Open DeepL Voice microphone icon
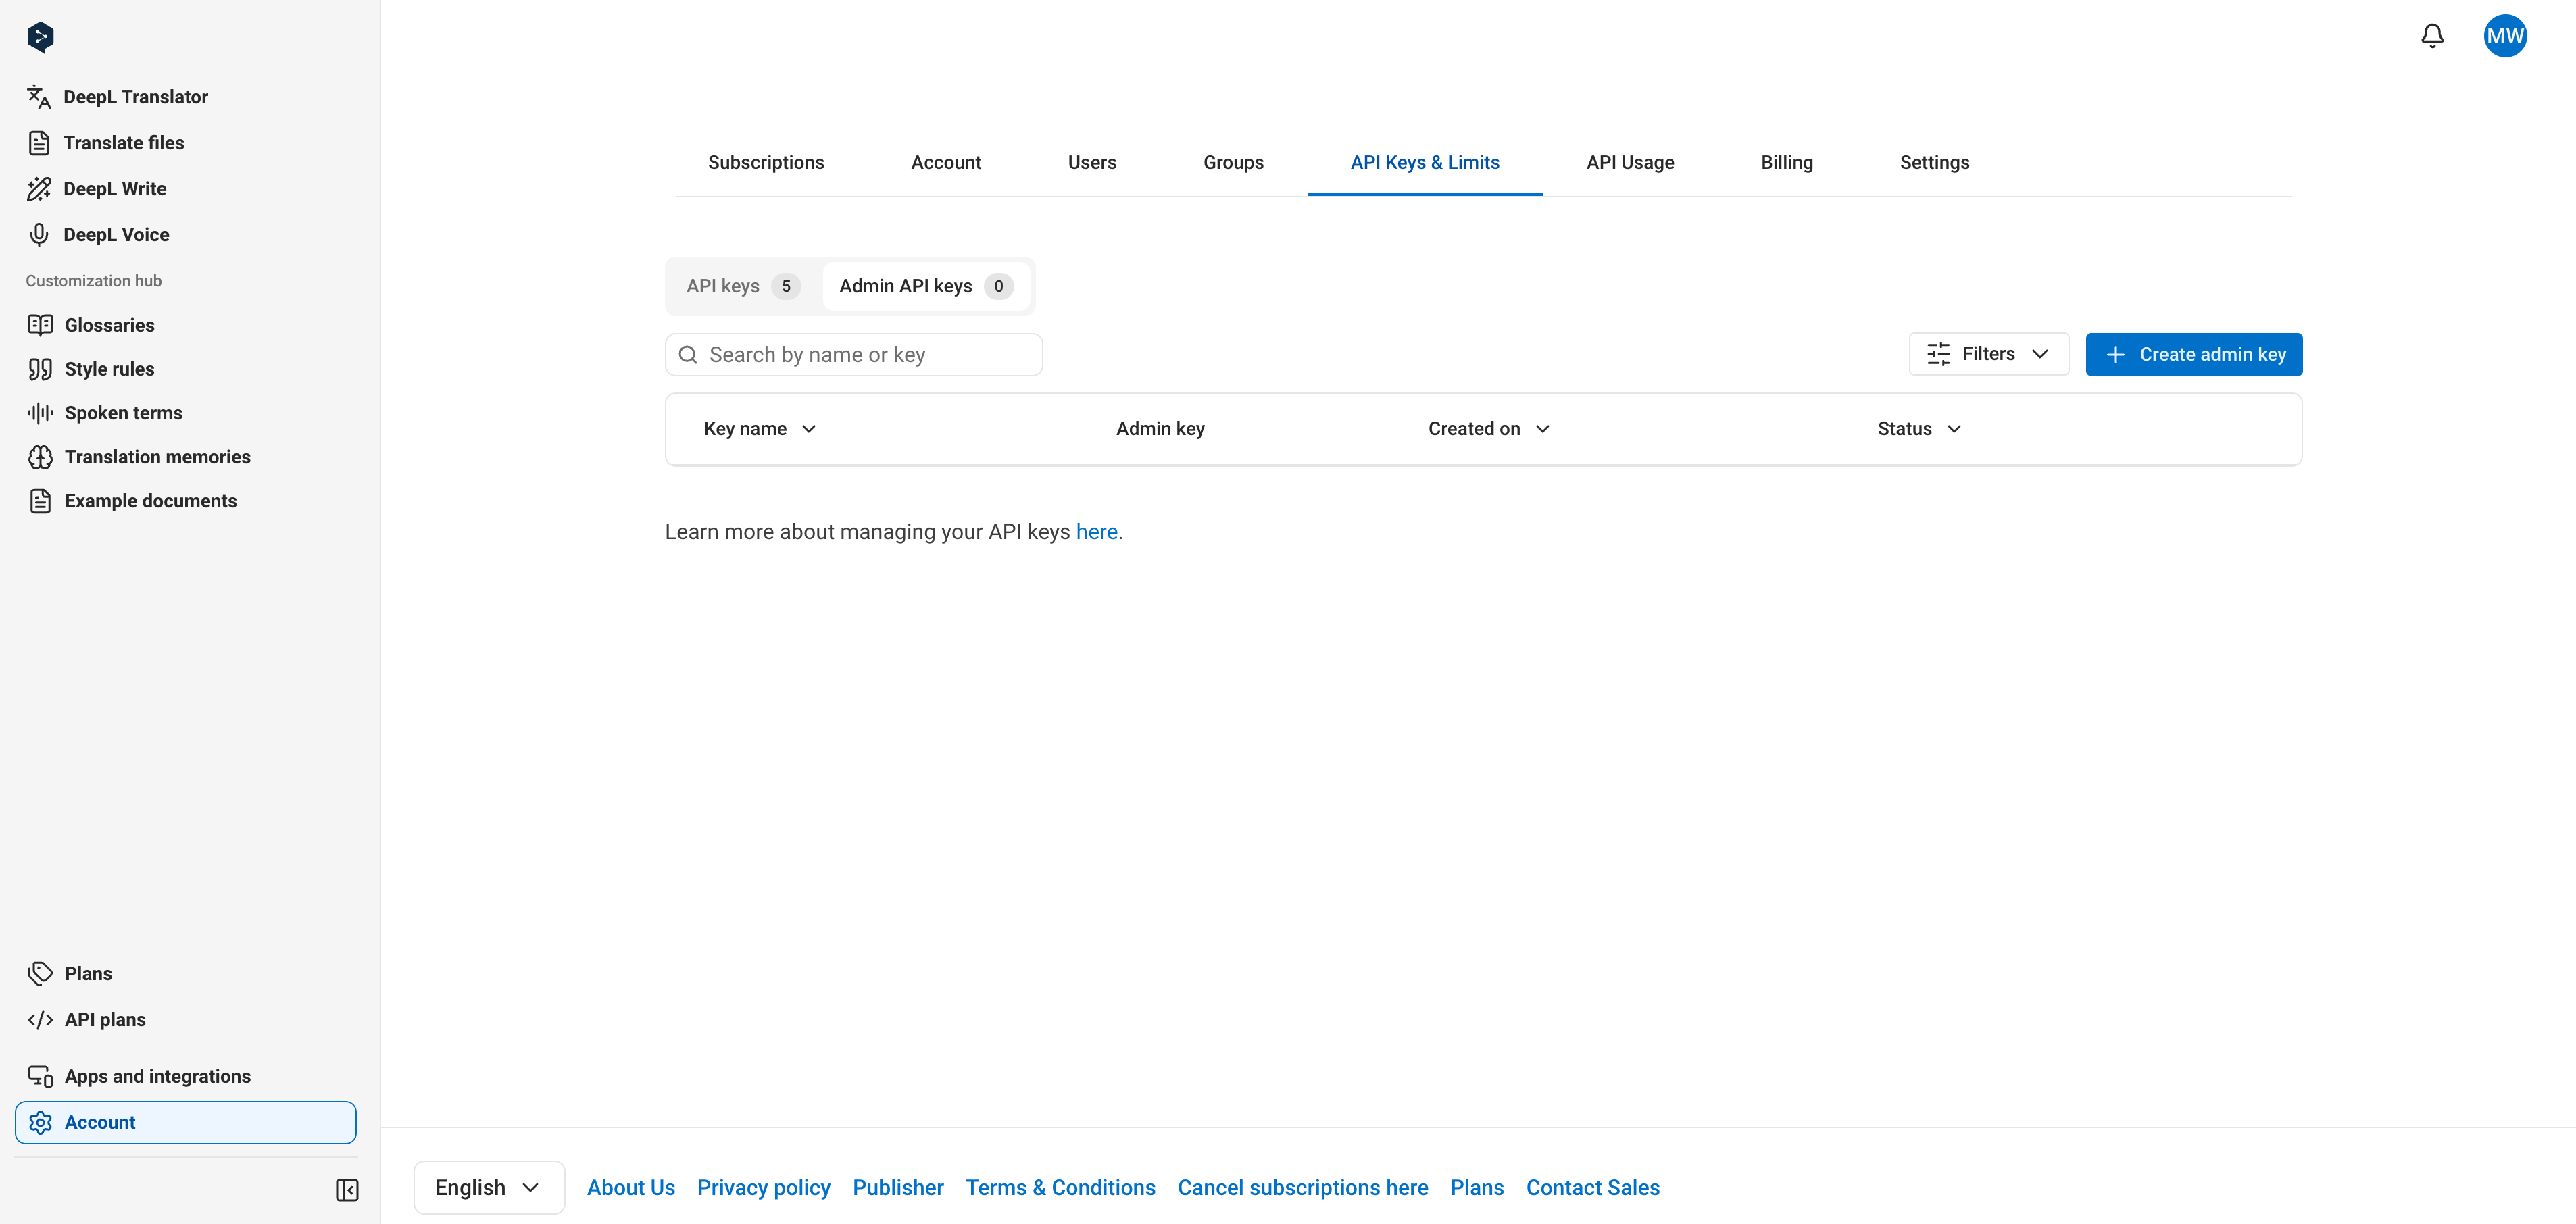 tap(39, 234)
